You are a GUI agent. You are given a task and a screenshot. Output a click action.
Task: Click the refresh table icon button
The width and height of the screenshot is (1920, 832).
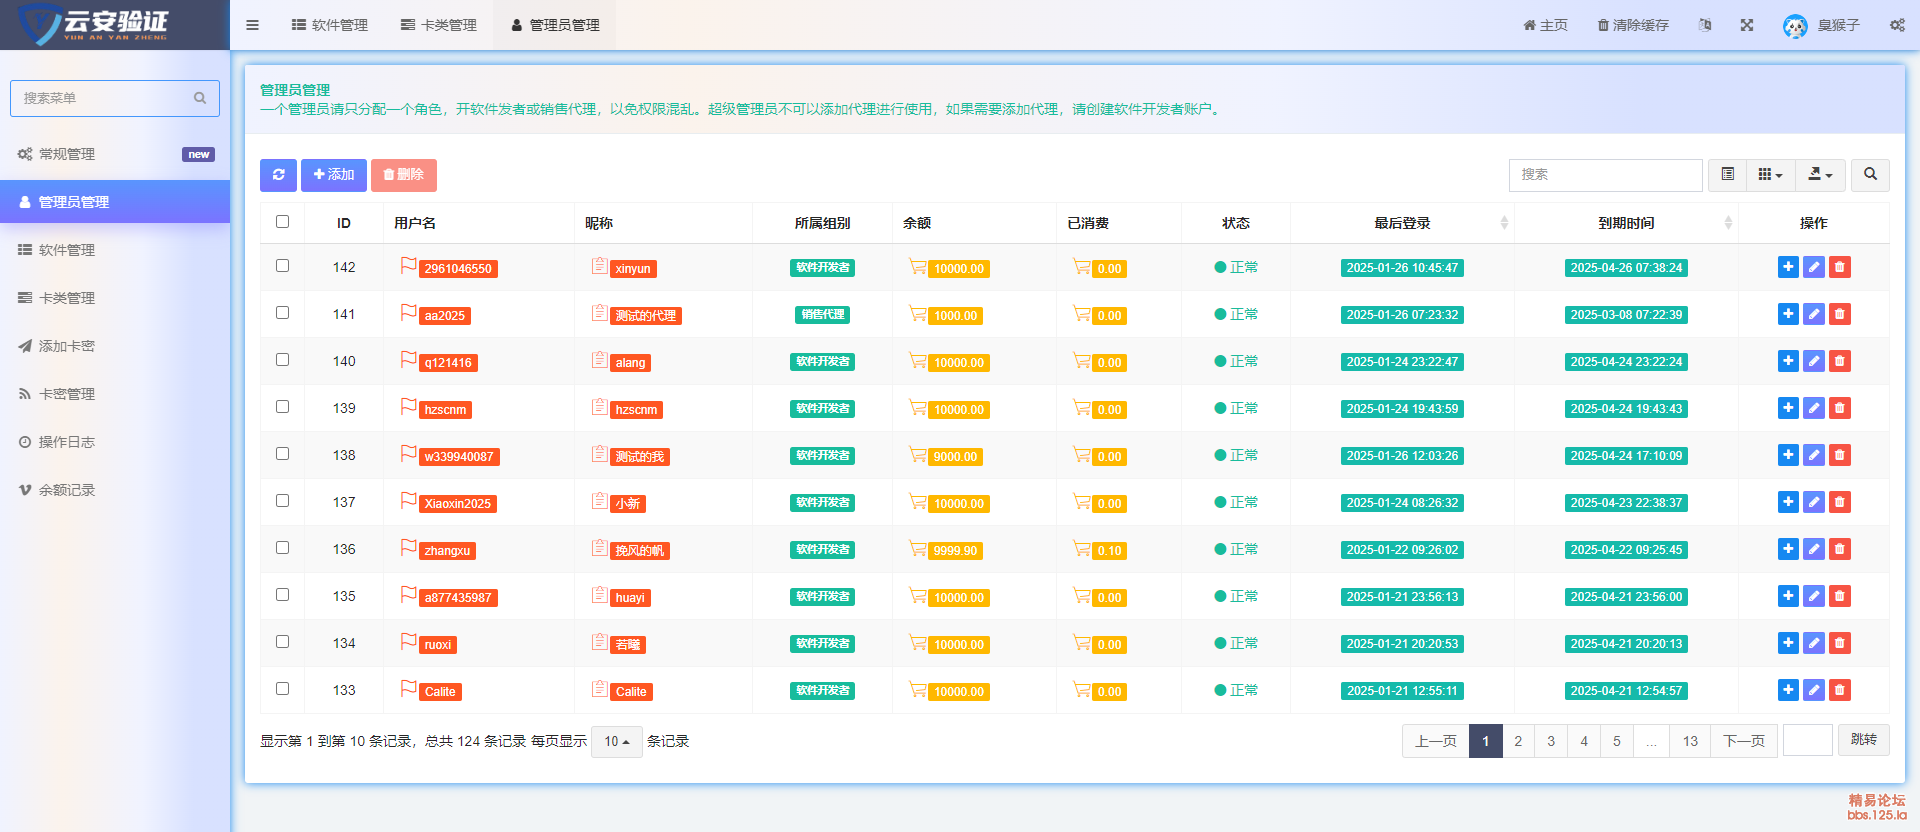278,175
